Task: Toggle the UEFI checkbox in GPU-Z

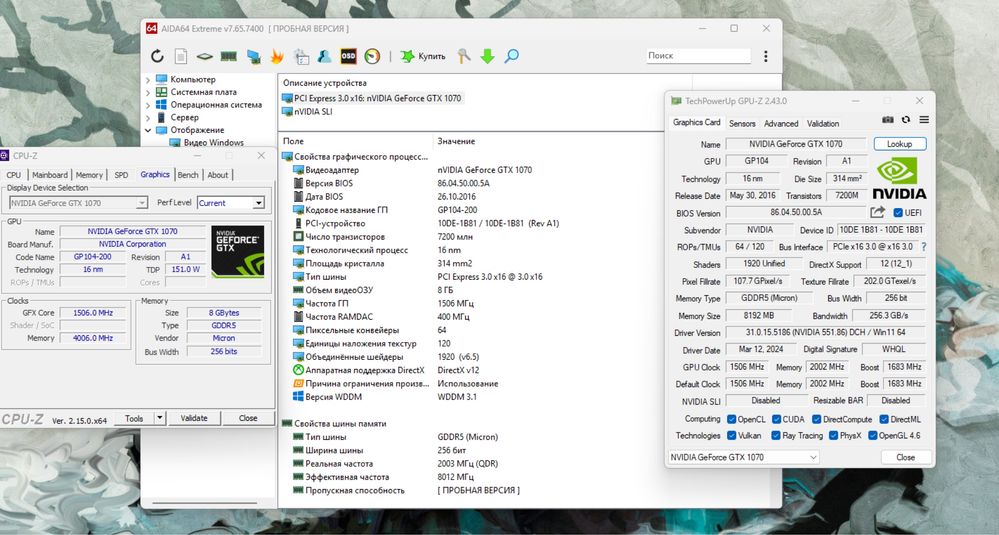Action: pos(898,213)
